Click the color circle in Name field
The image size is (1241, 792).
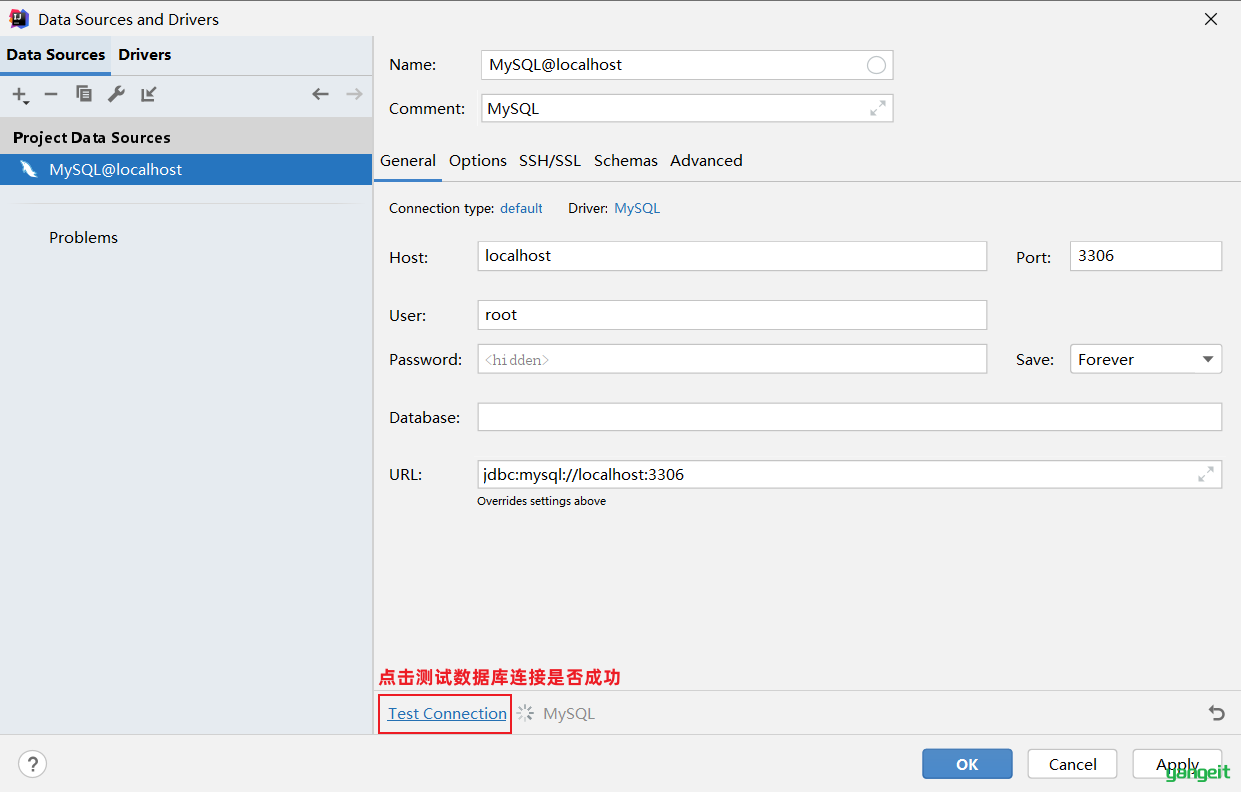click(x=876, y=65)
